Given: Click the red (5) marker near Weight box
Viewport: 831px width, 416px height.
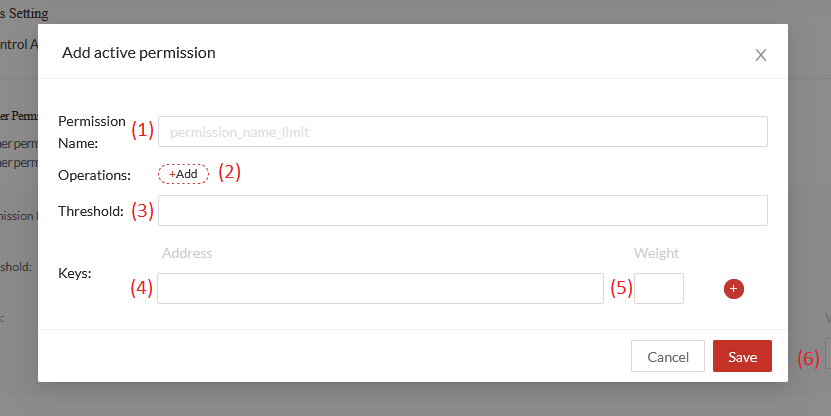Looking at the screenshot, I should tap(622, 288).
